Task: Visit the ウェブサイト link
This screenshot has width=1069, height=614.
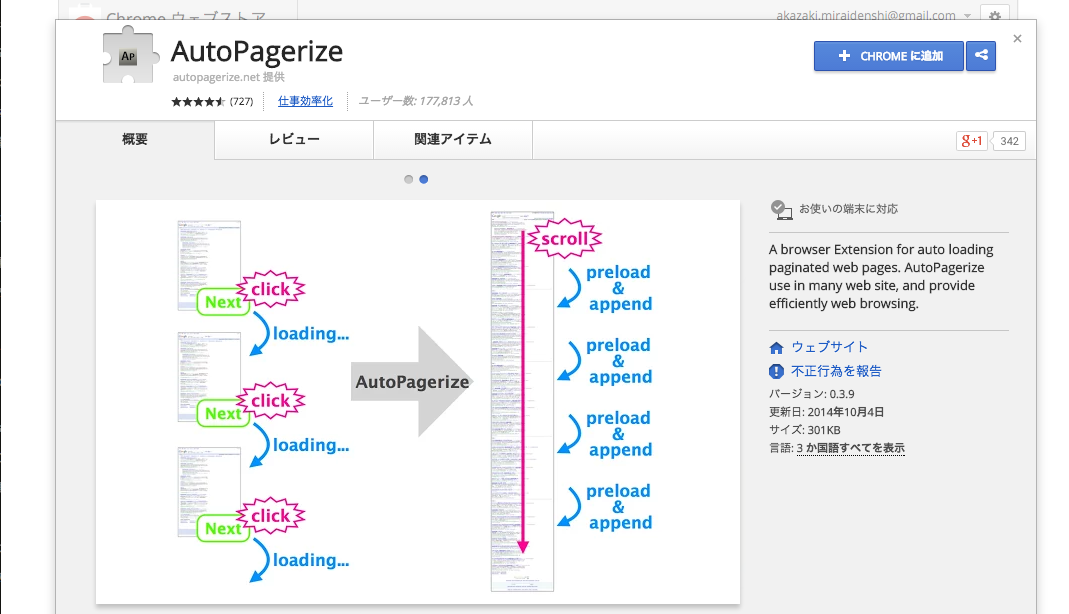Action: click(829, 347)
